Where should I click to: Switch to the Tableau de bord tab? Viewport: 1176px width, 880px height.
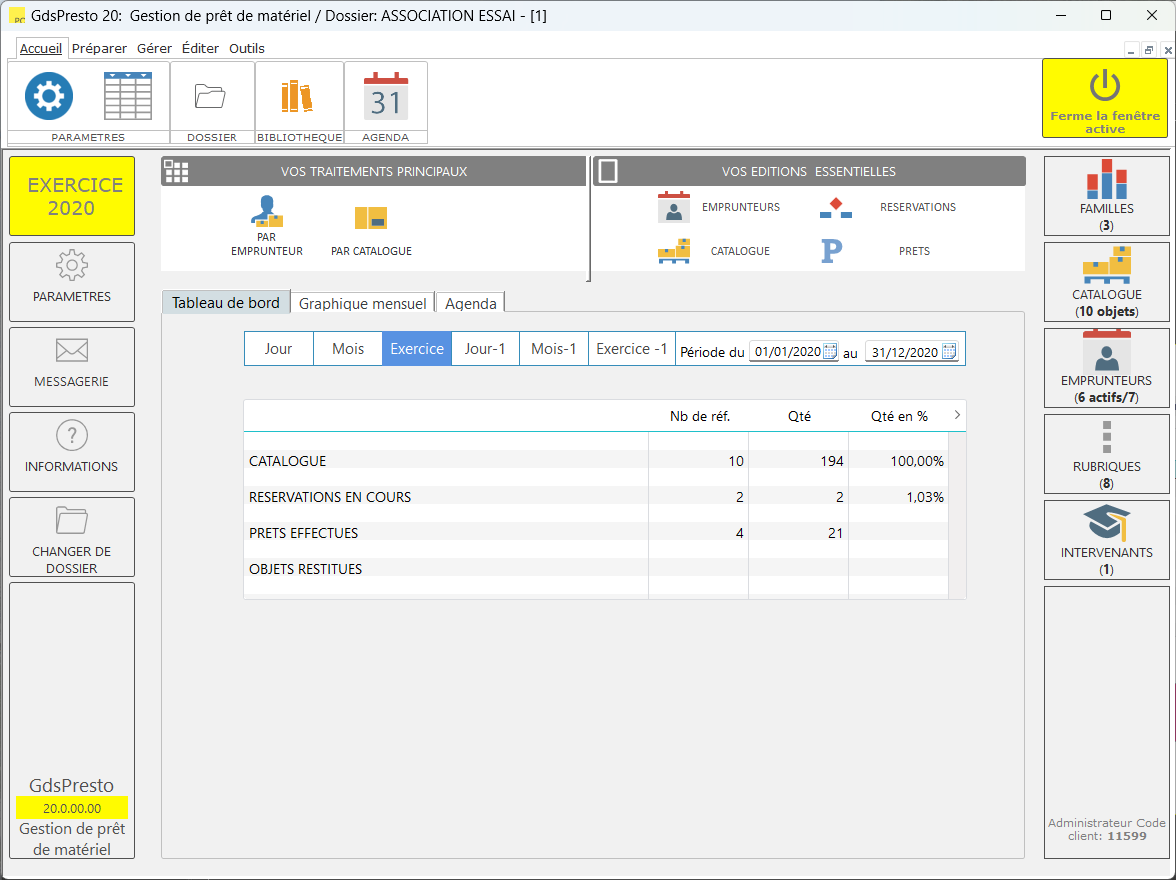(226, 302)
